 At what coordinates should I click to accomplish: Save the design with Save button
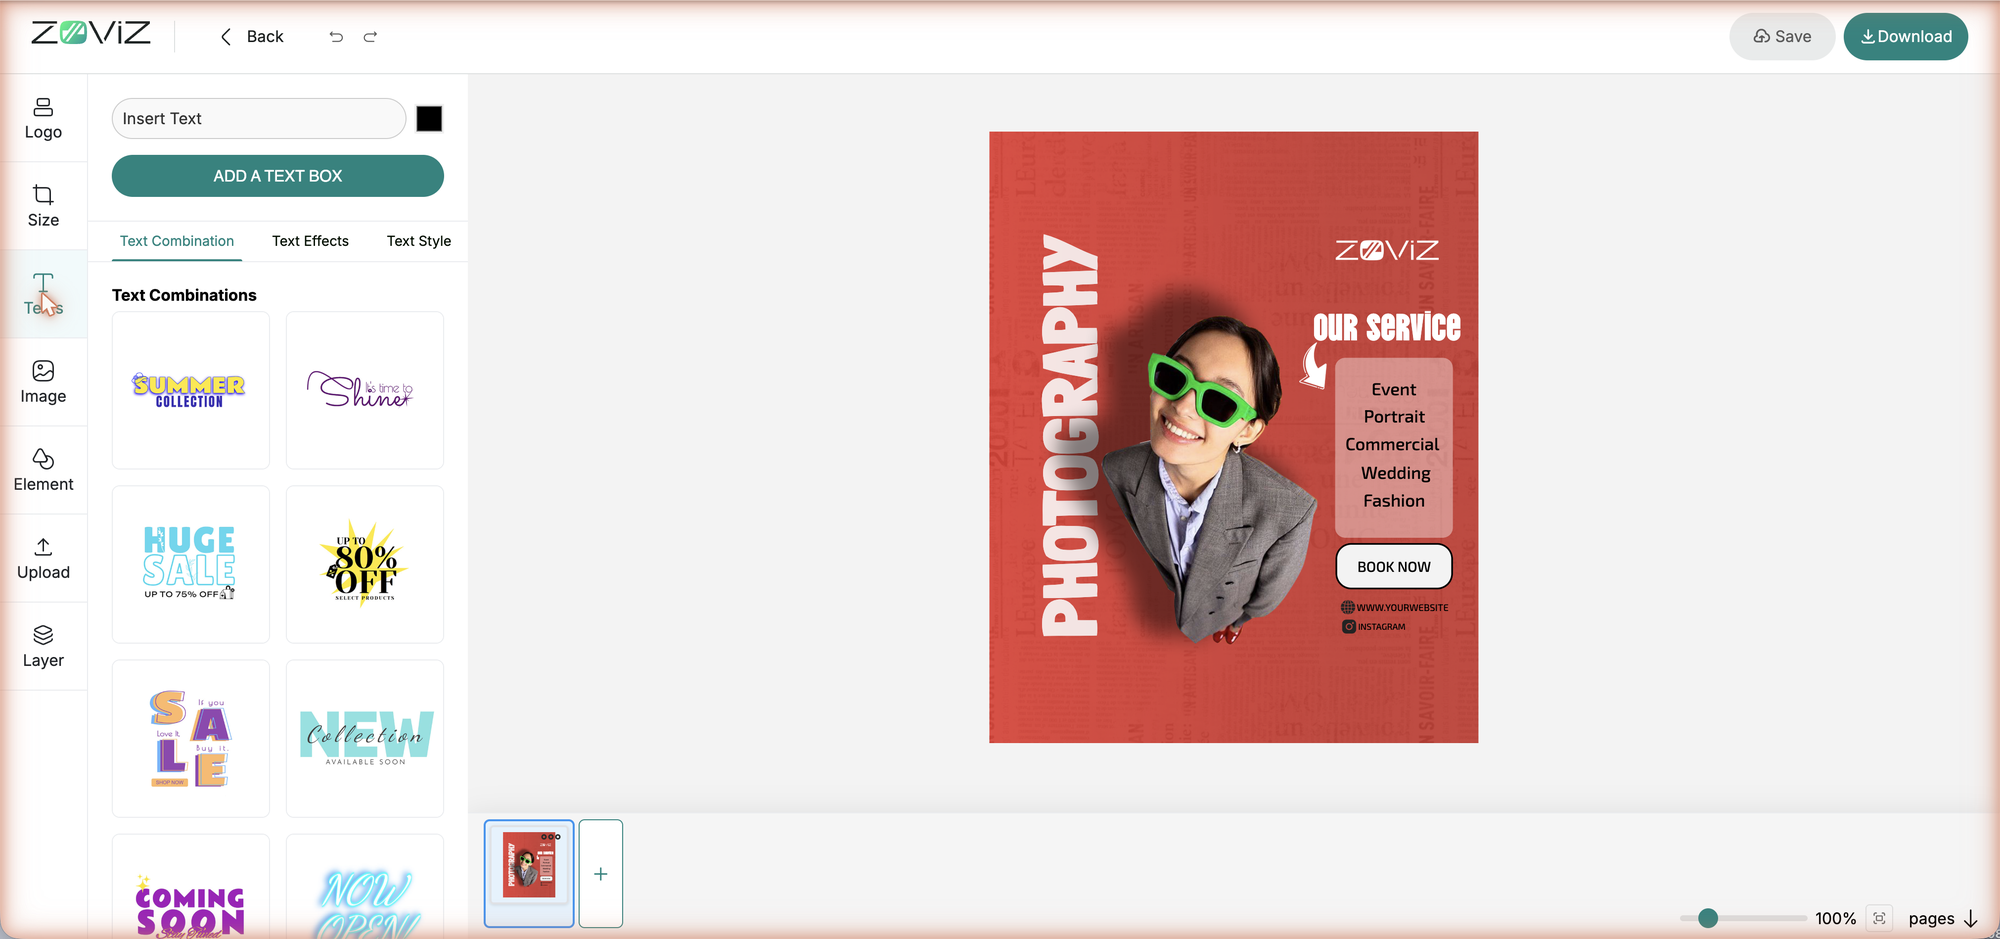click(x=1782, y=36)
